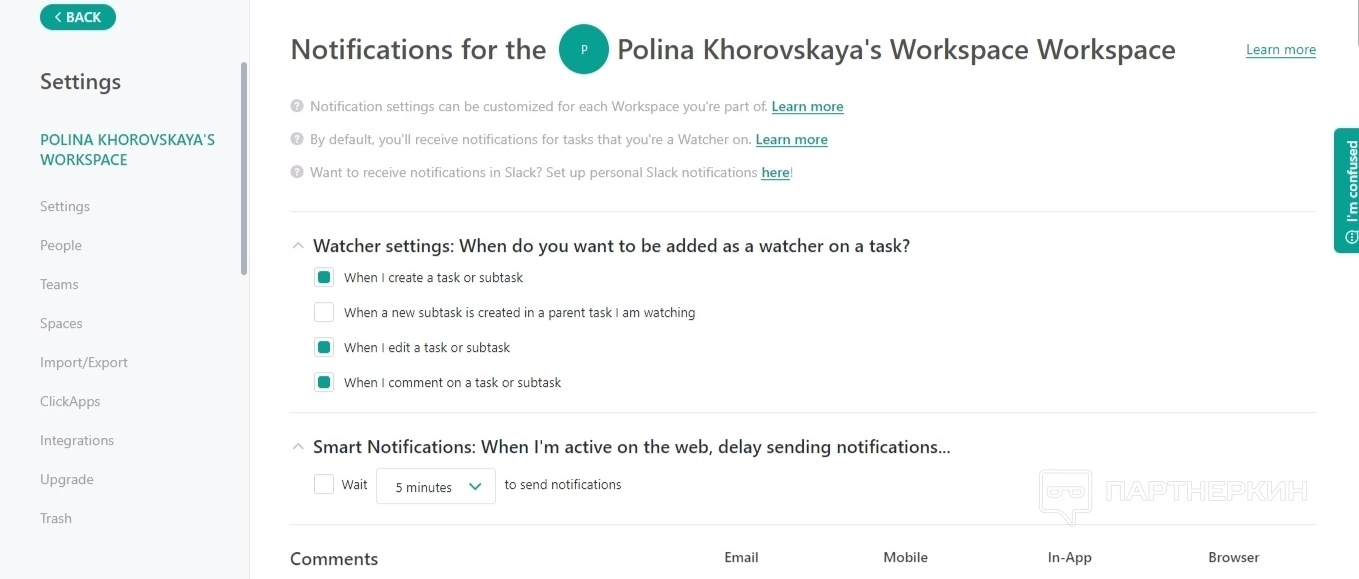Enable the Wait smart notifications checkbox
The height and width of the screenshot is (579, 1359).
[x=324, y=484]
